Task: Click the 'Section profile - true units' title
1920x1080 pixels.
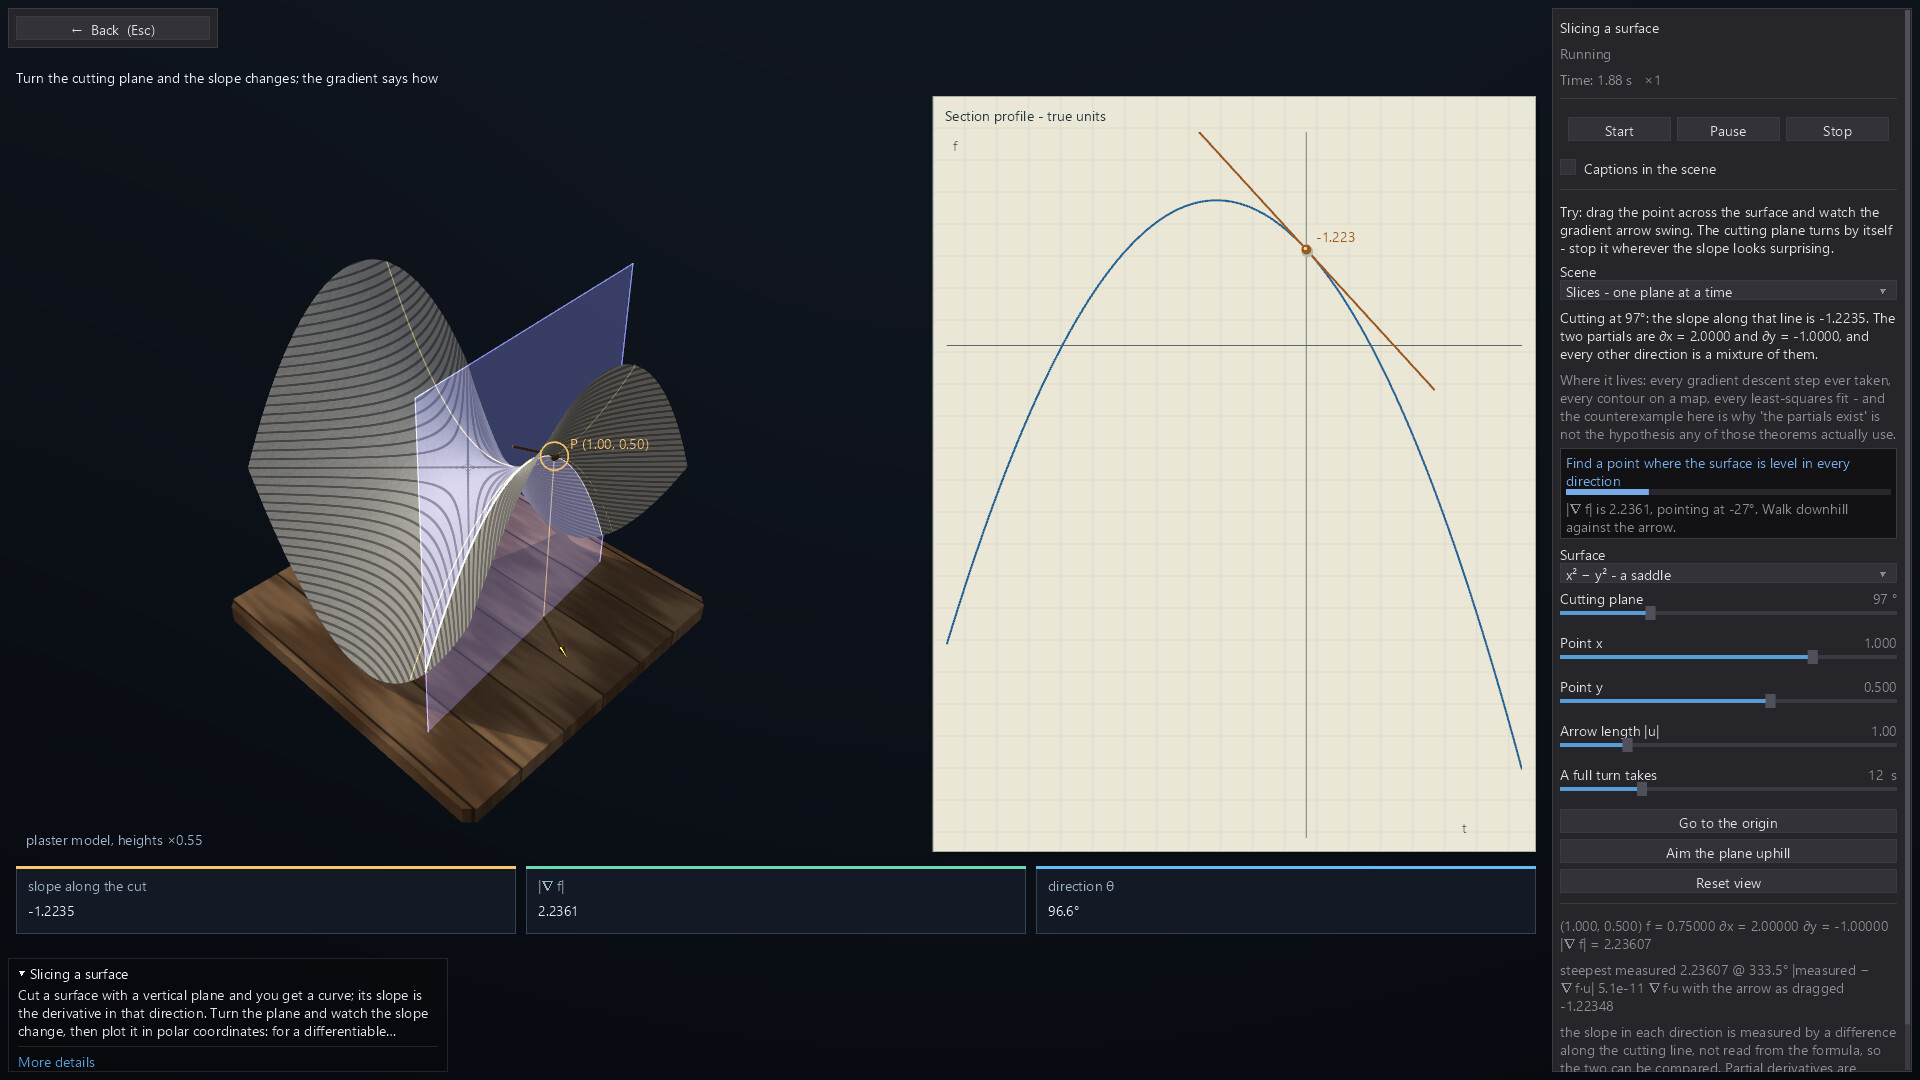Action: pyautogui.click(x=1025, y=116)
